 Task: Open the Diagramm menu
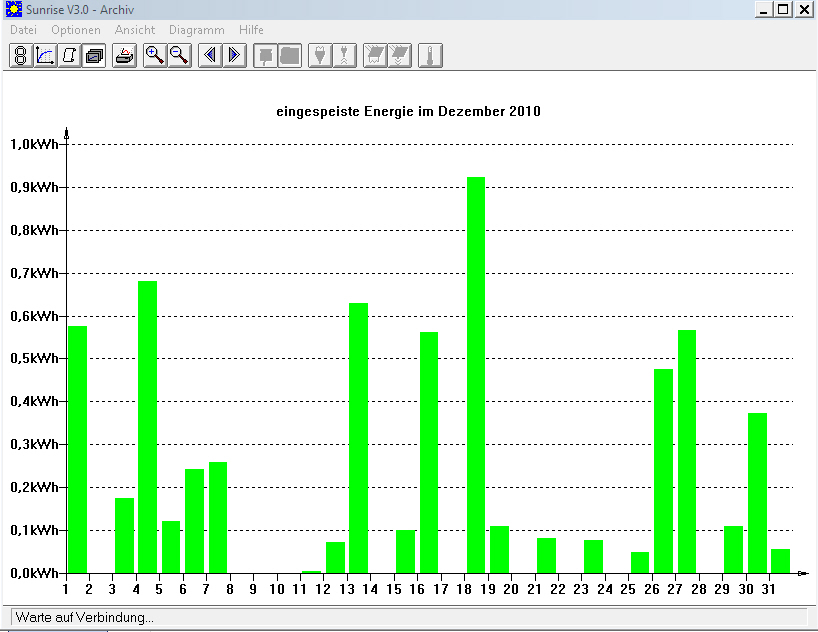pos(197,30)
